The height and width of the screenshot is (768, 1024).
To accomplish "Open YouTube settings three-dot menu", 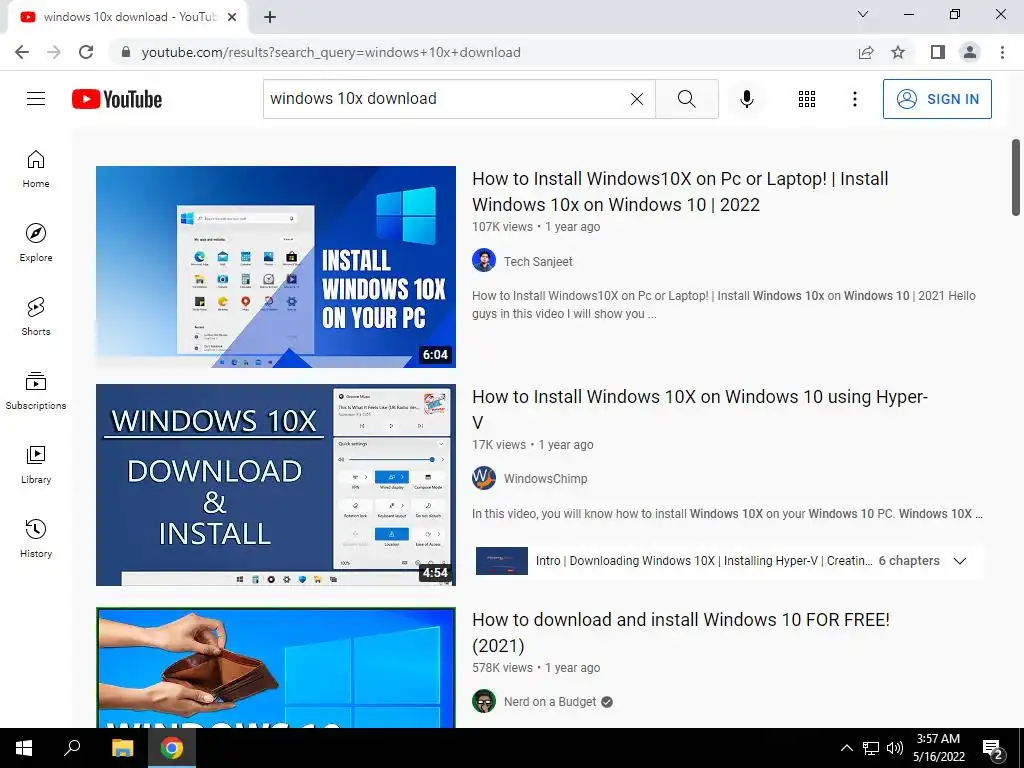I will click(x=855, y=99).
